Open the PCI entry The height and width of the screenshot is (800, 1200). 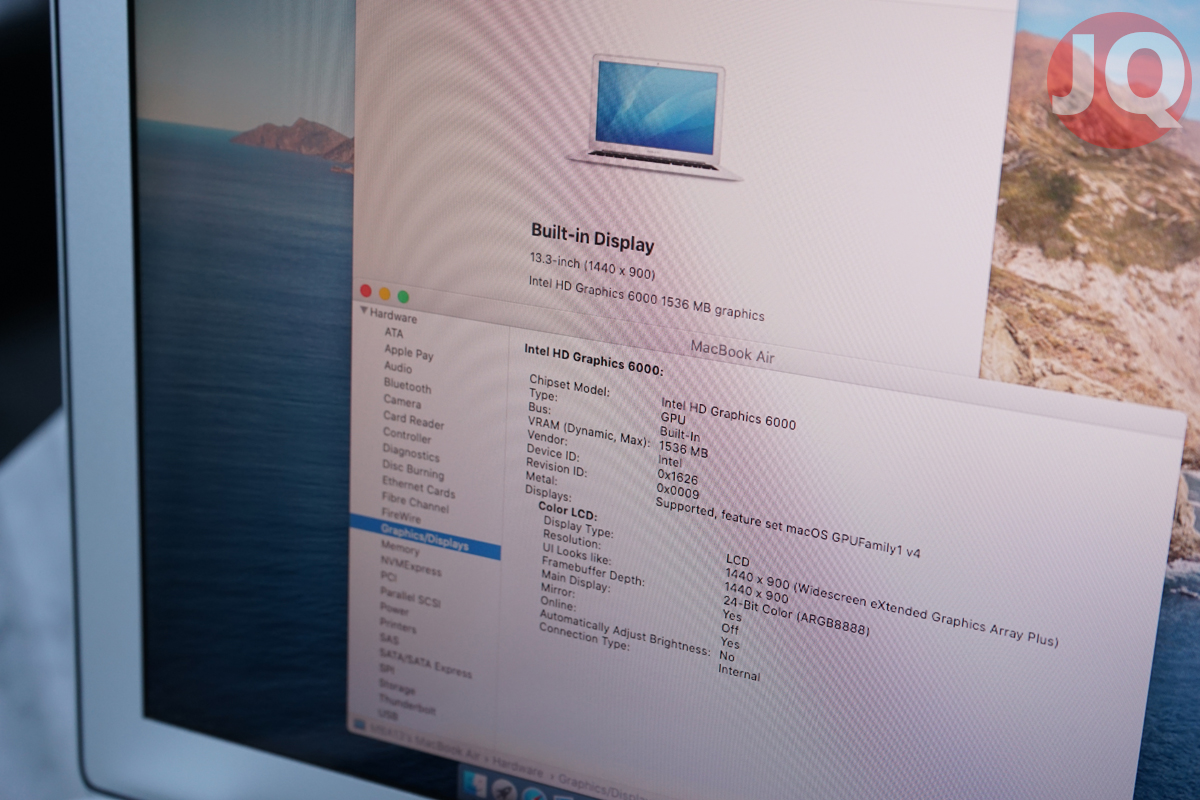click(x=388, y=579)
